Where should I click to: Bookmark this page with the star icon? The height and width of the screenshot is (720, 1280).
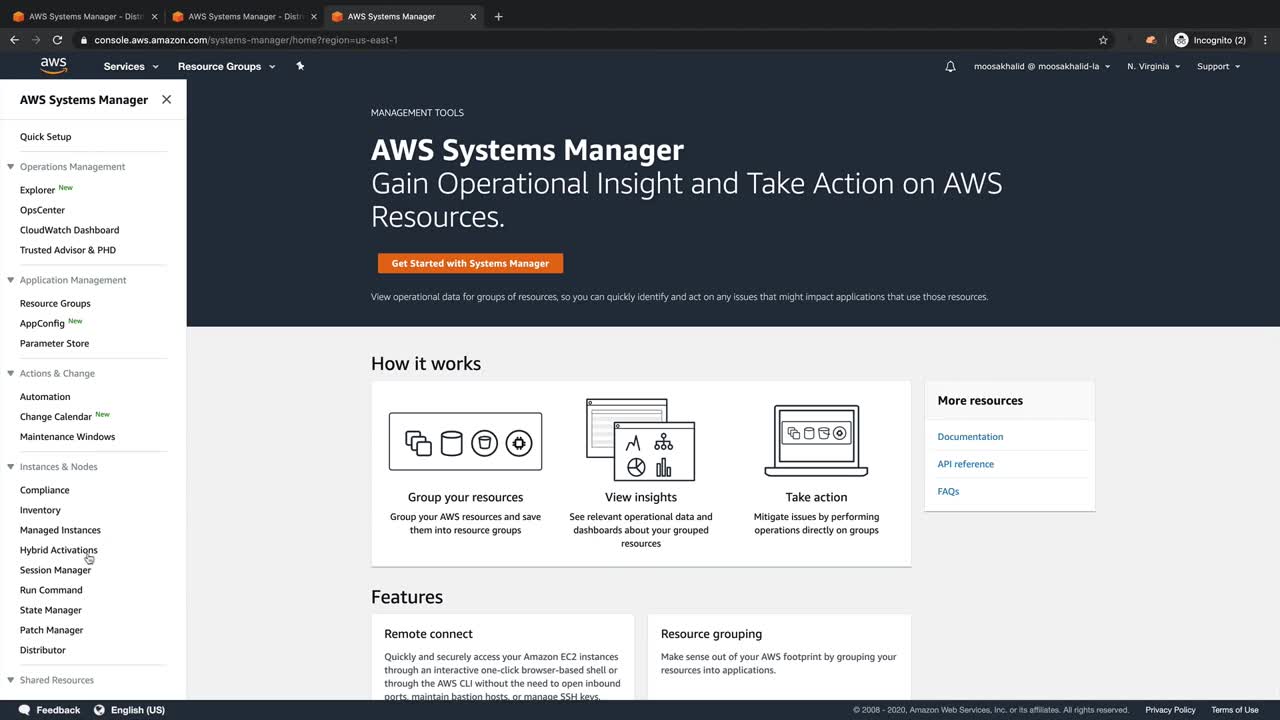[1103, 40]
